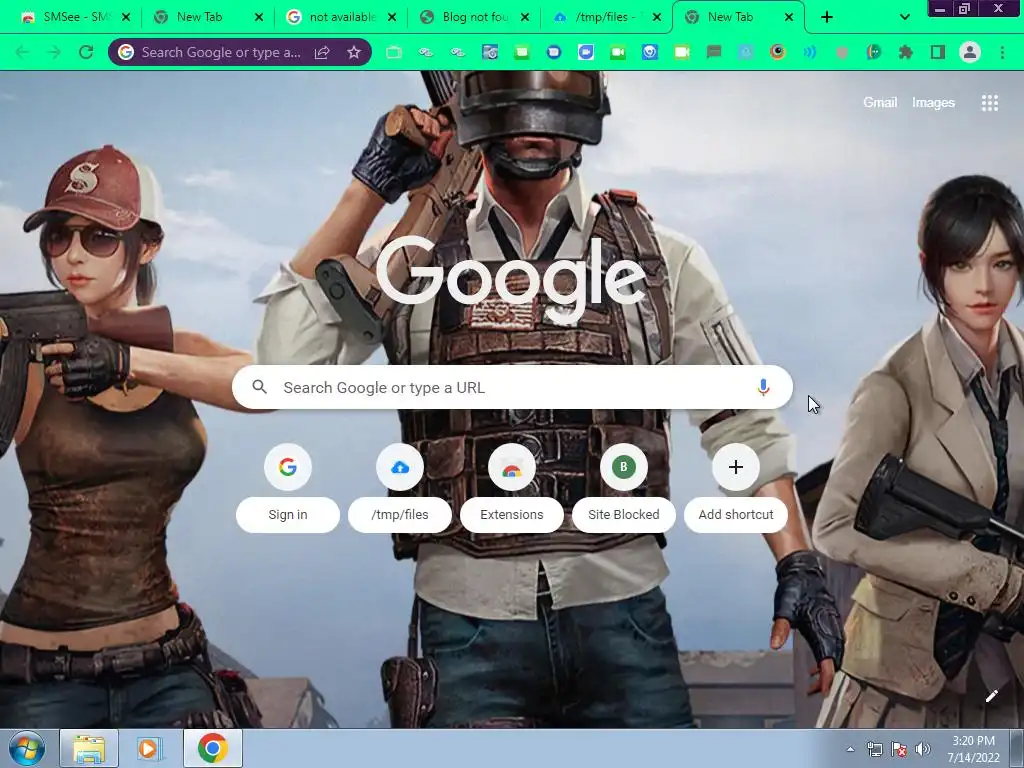Screen dimensions: 1024x768
Task: Close the 'not available' tab
Action: point(392,18)
